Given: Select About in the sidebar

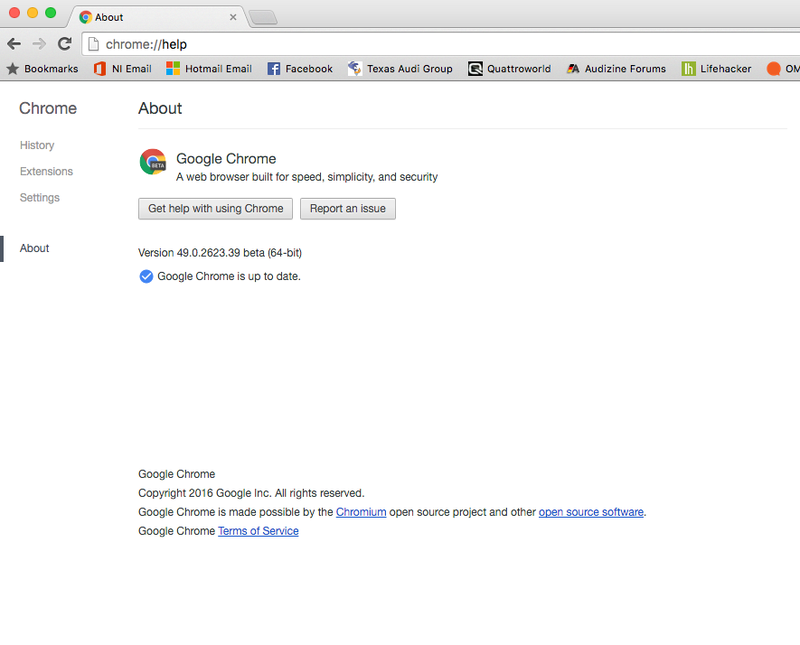Looking at the screenshot, I should point(35,249).
